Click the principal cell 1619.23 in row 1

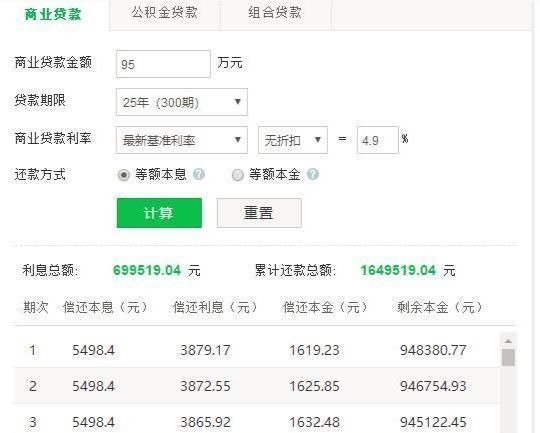tap(314, 350)
